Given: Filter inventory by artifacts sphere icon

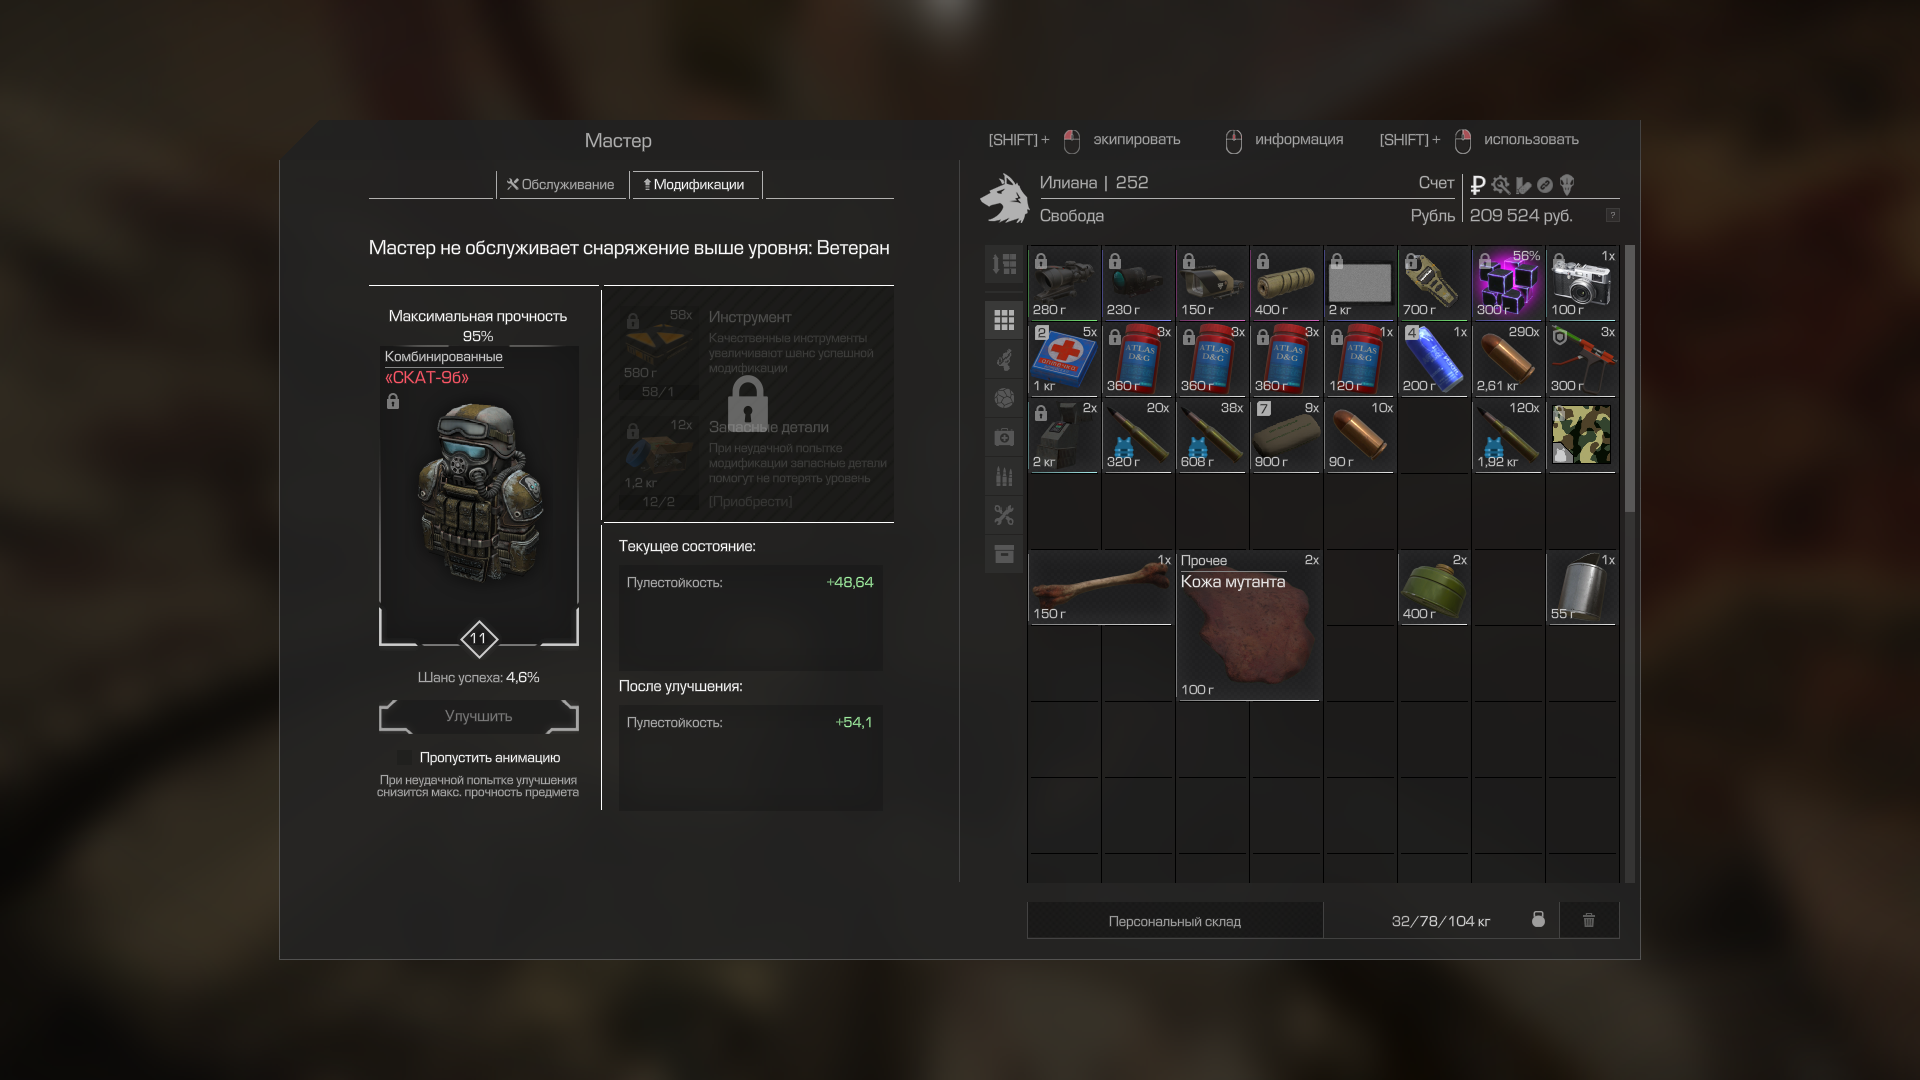Looking at the screenshot, I should point(1004,398).
